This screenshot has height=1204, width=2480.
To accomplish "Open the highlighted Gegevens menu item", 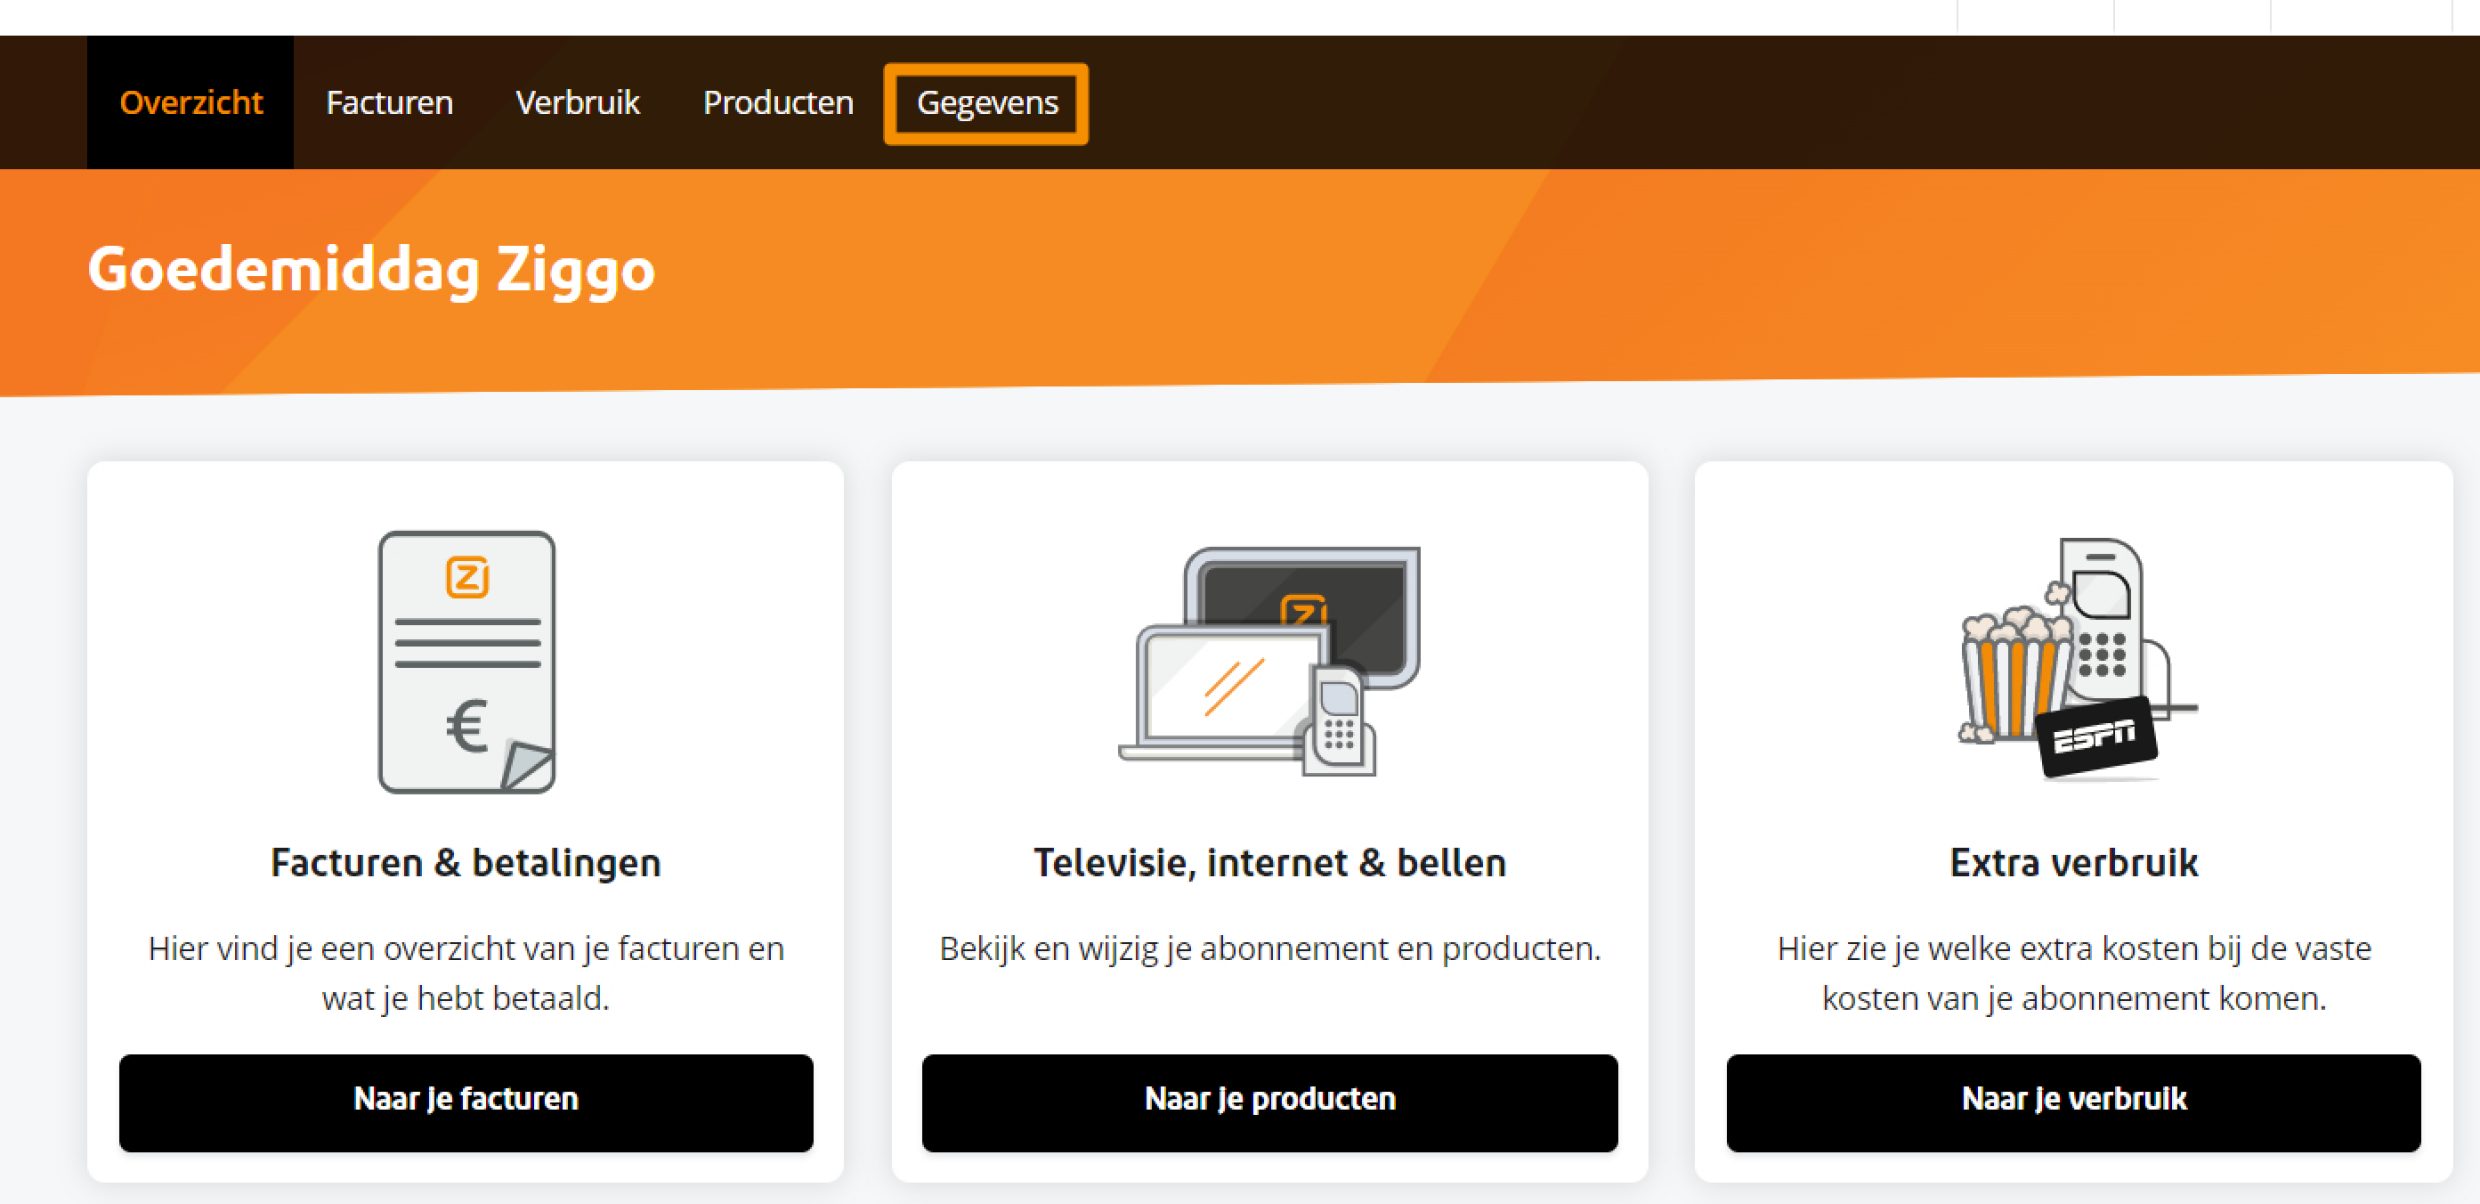I will coord(987,101).
